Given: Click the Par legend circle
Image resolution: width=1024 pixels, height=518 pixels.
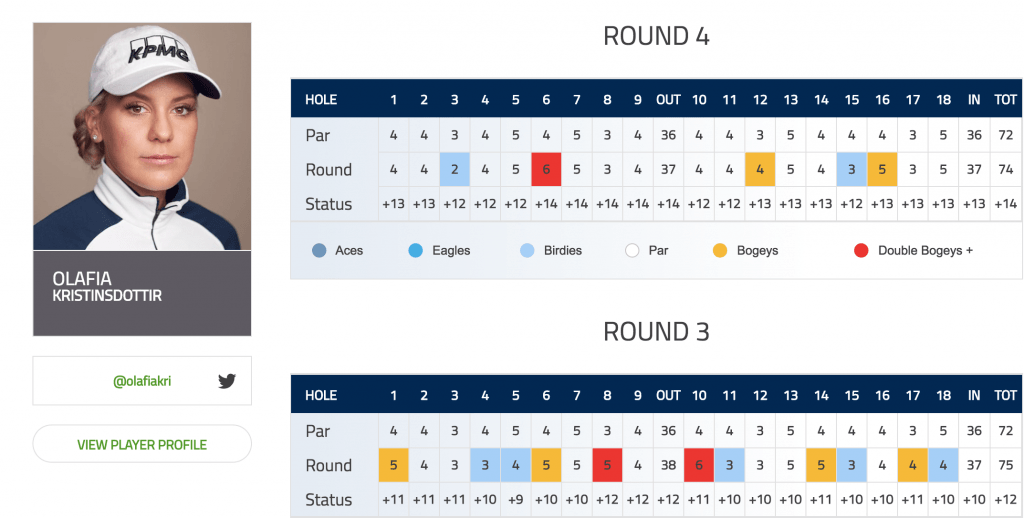Looking at the screenshot, I should click(632, 250).
